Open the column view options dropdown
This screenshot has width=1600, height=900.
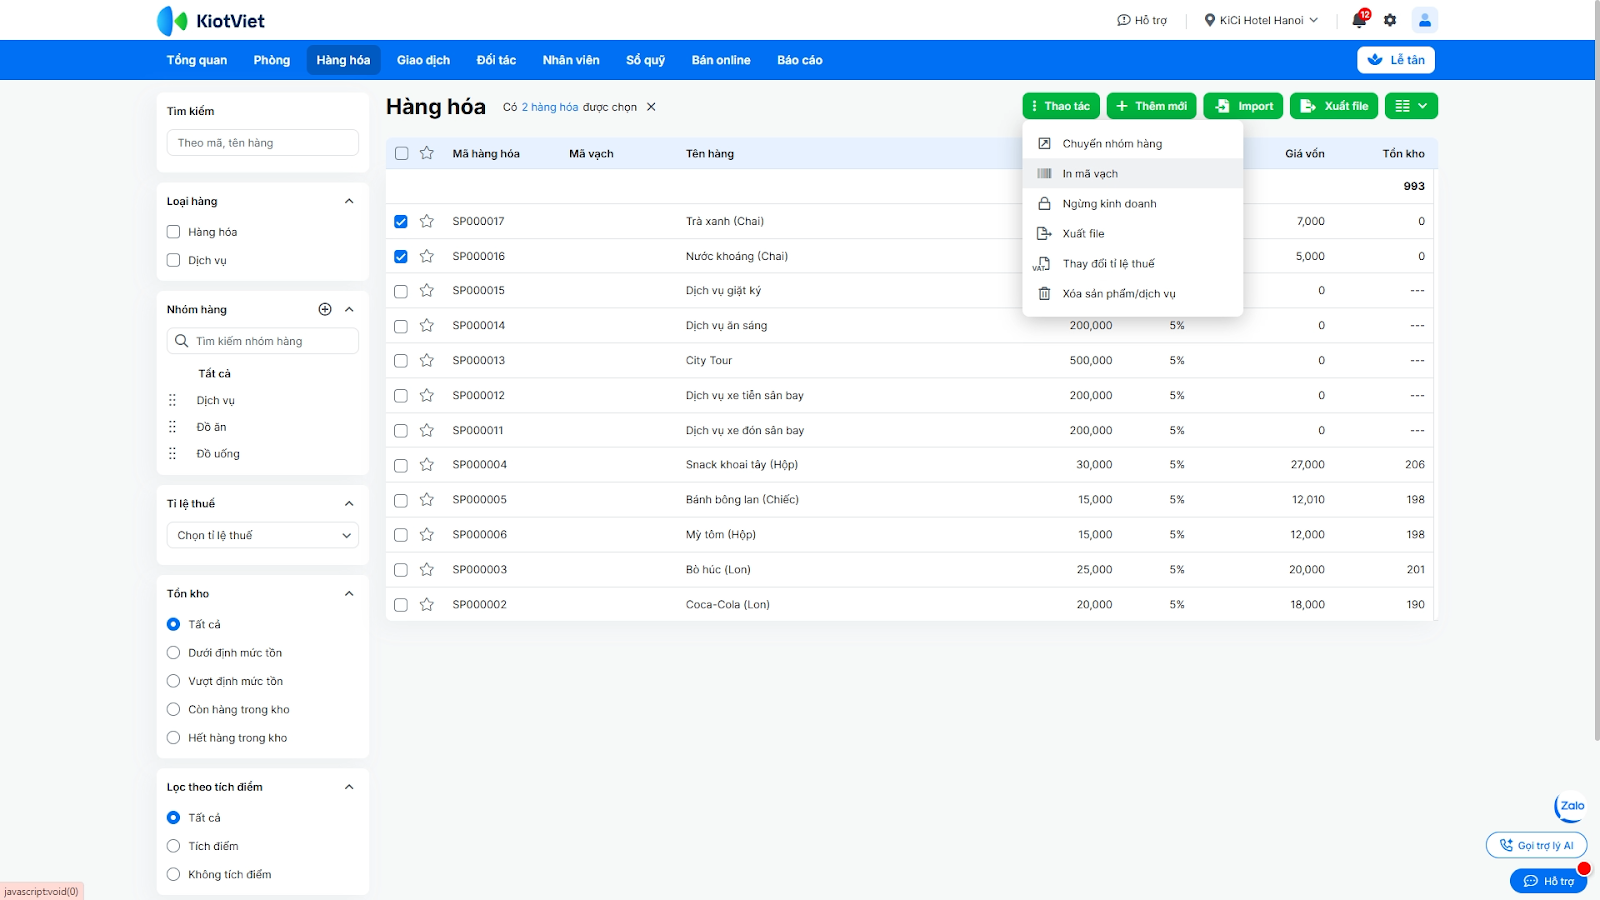tap(1411, 106)
